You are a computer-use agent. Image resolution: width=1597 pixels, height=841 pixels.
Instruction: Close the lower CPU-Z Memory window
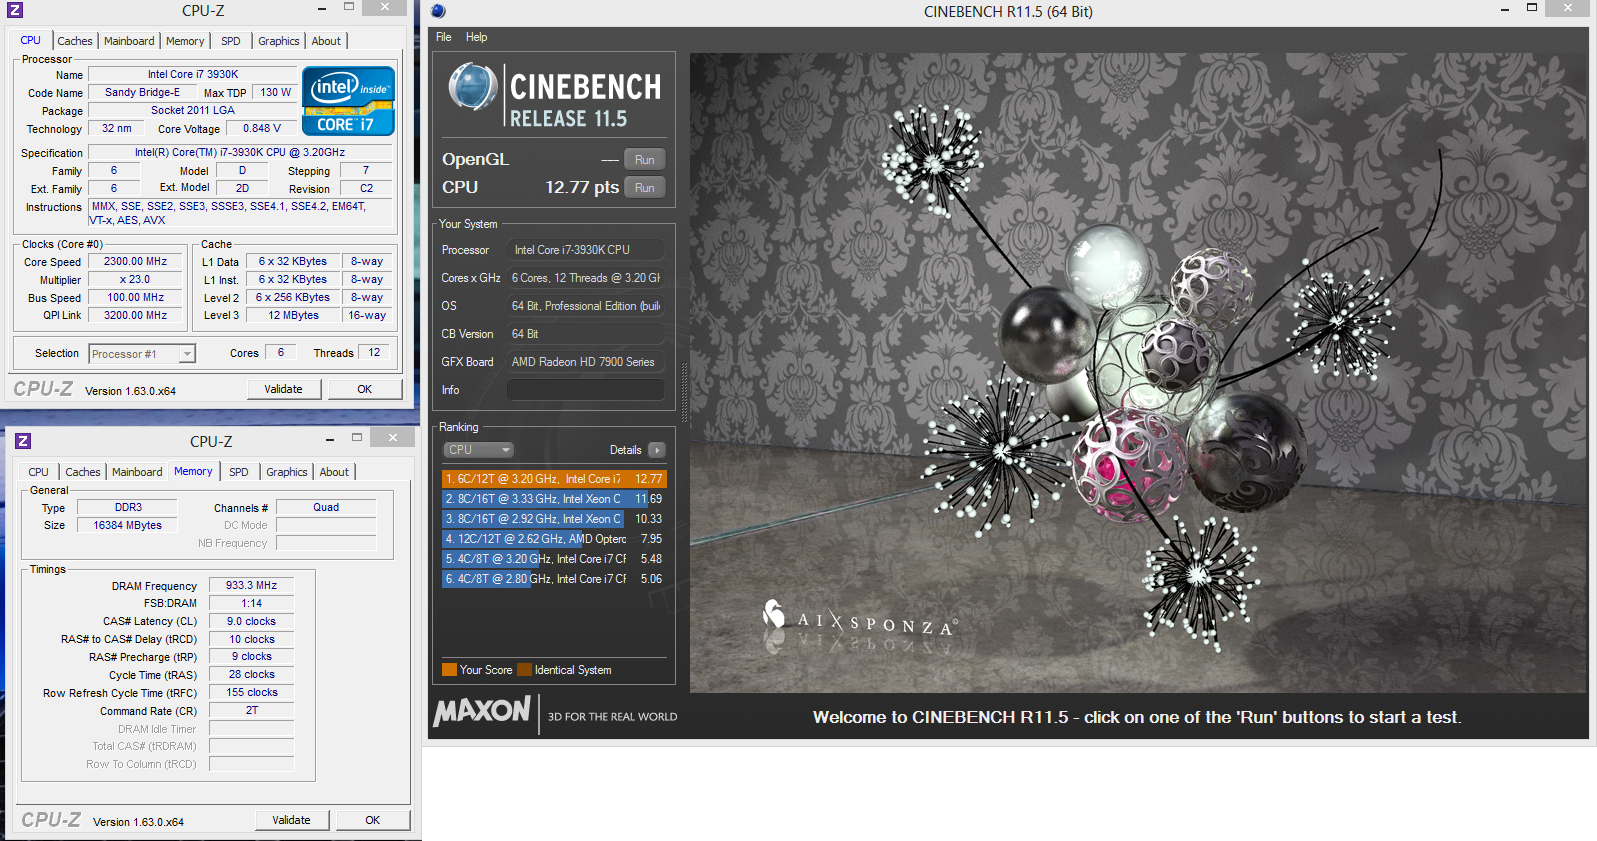coord(392,438)
